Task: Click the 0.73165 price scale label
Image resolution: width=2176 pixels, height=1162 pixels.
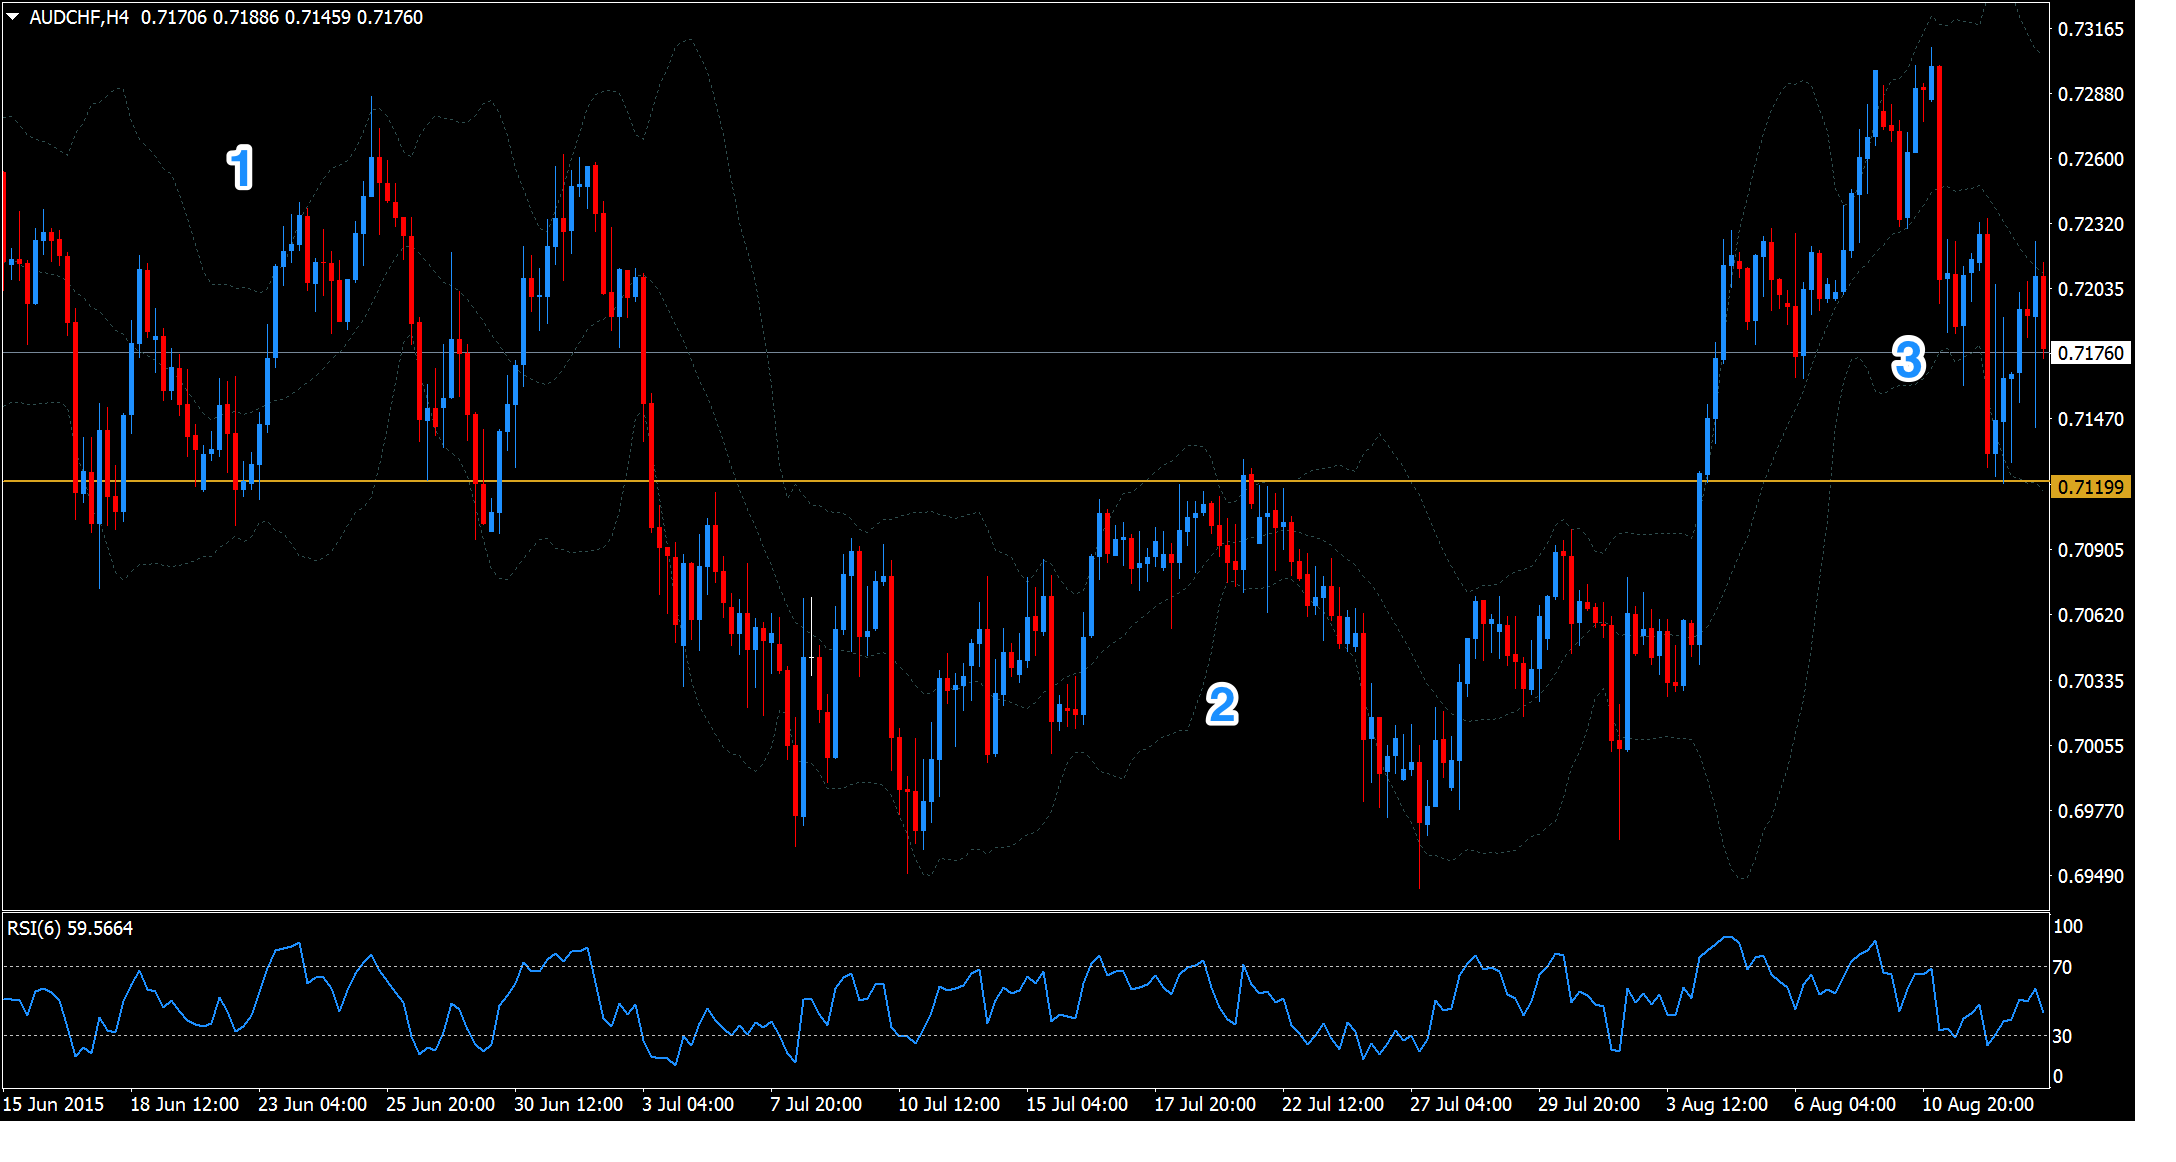Action: coord(2090,29)
